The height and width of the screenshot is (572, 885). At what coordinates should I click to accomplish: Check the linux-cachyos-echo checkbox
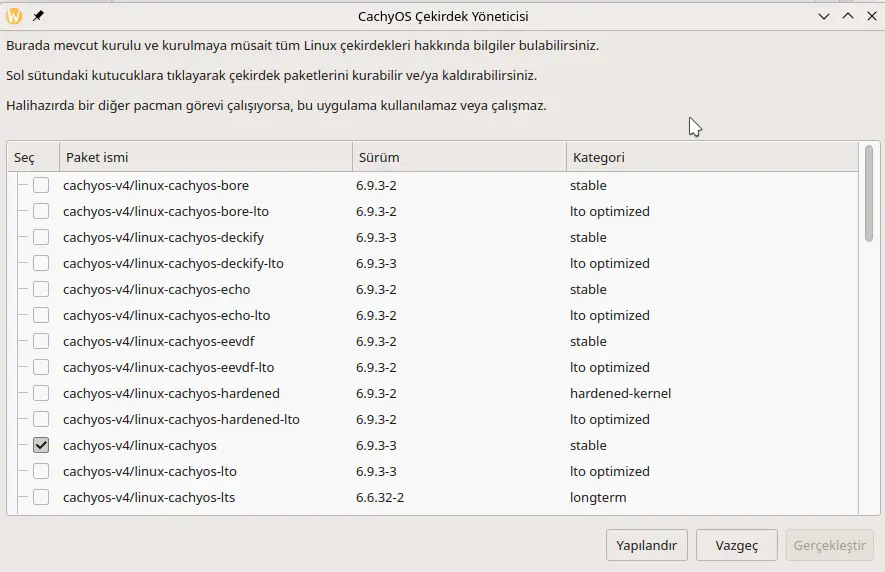pyautogui.click(x=41, y=289)
